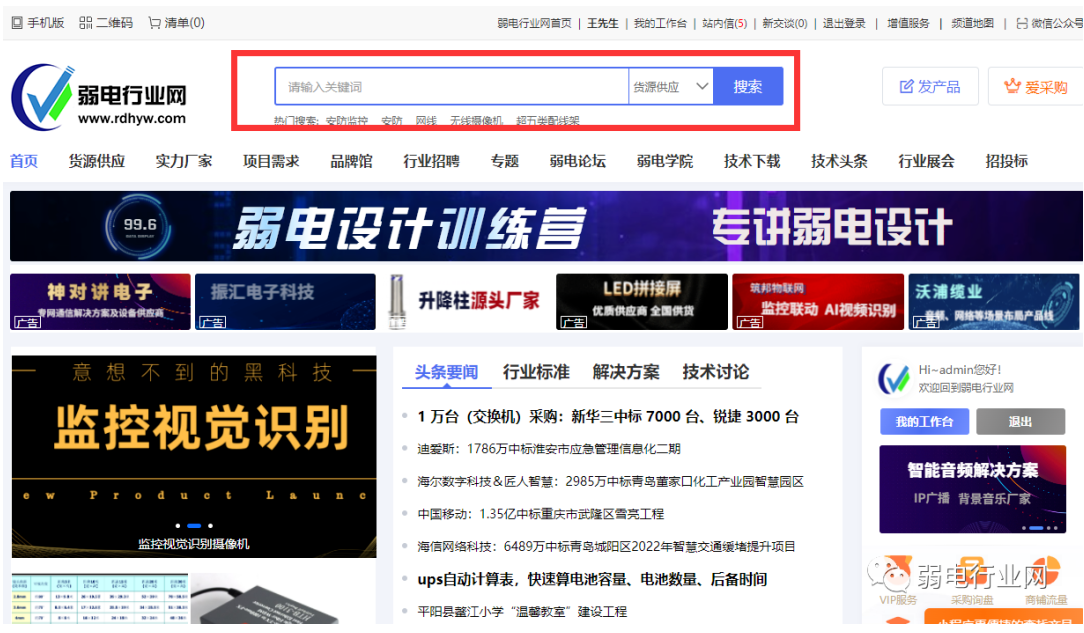Switch to the 行业标准 tab
Image resolution: width=1084 pixels, height=633 pixels.
click(x=536, y=372)
